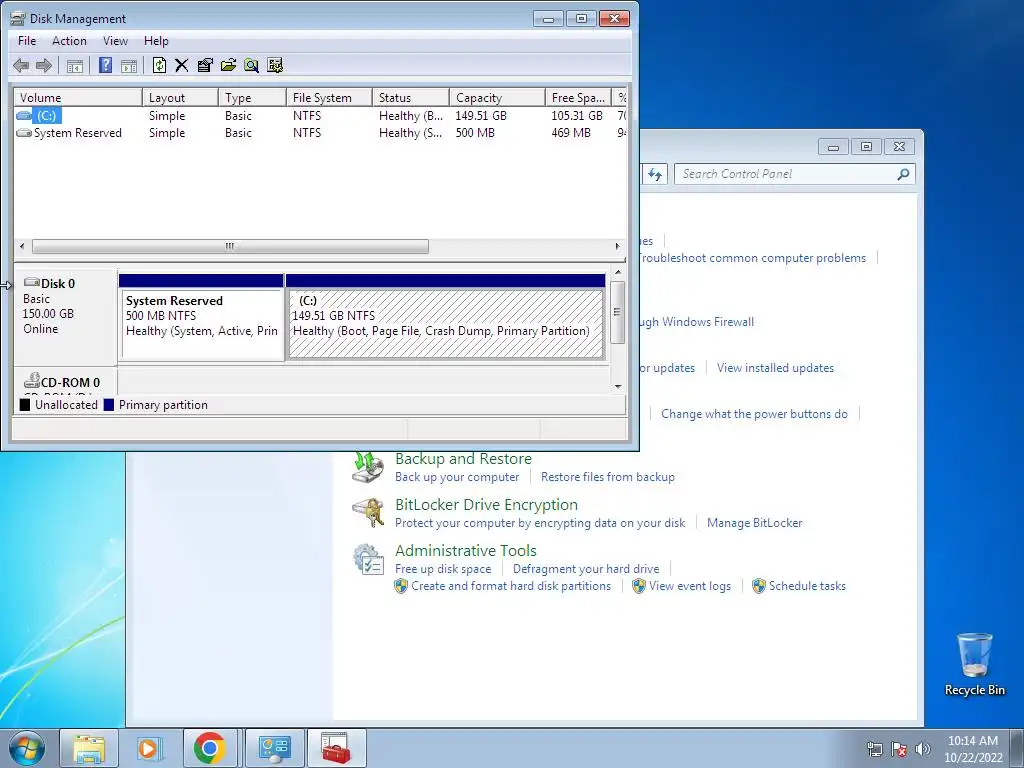The image size is (1024, 768).
Task: Open the Action menu
Action: point(69,40)
